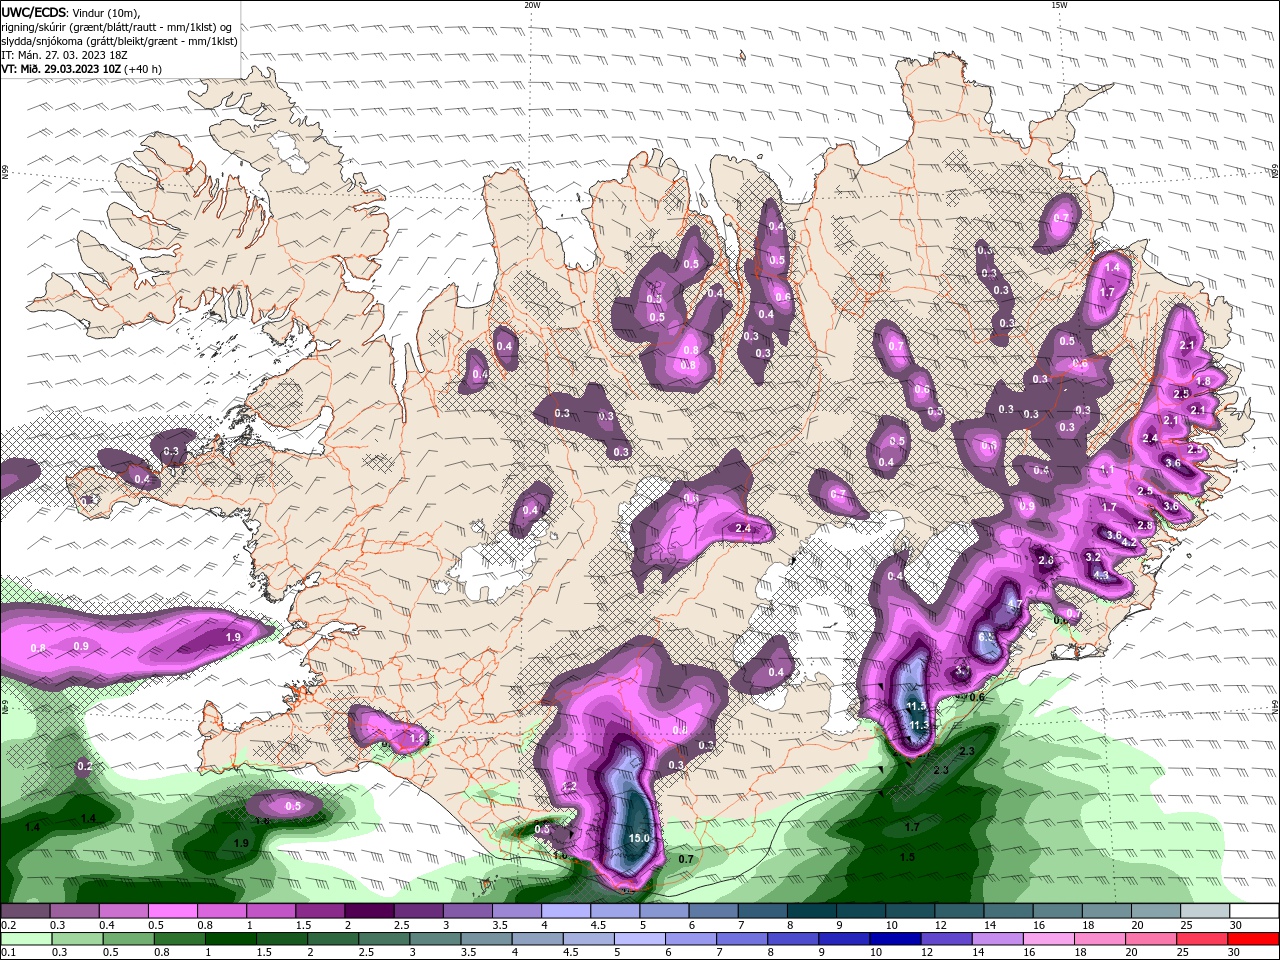Click the 1.2 value on the south coast
The image size is (1280, 960).
tap(569, 788)
